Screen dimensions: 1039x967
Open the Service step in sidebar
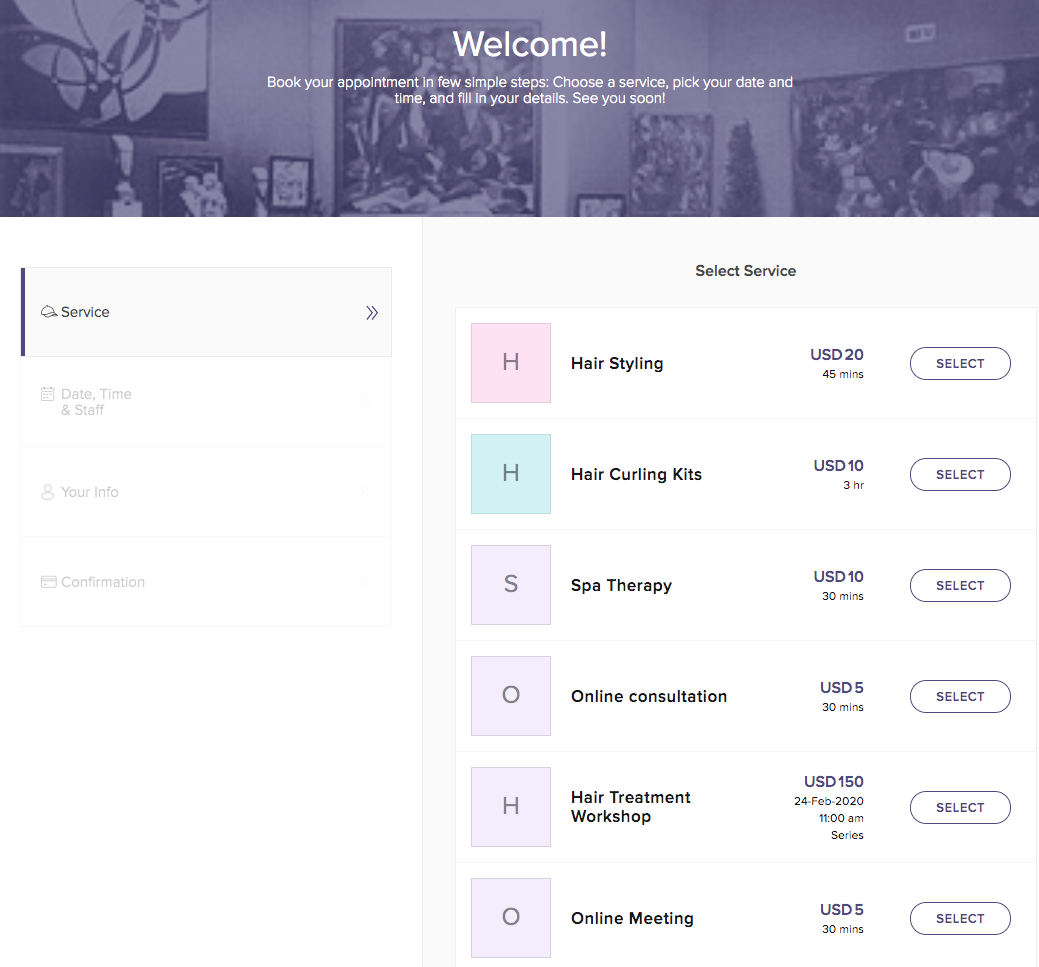pyautogui.click(x=85, y=312)
